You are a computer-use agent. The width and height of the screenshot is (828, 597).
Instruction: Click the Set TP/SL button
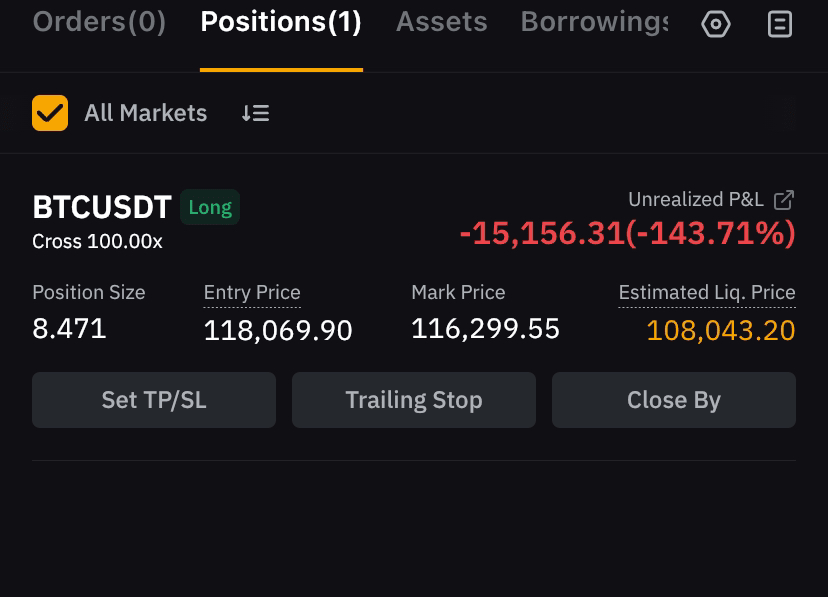point(154,400)
